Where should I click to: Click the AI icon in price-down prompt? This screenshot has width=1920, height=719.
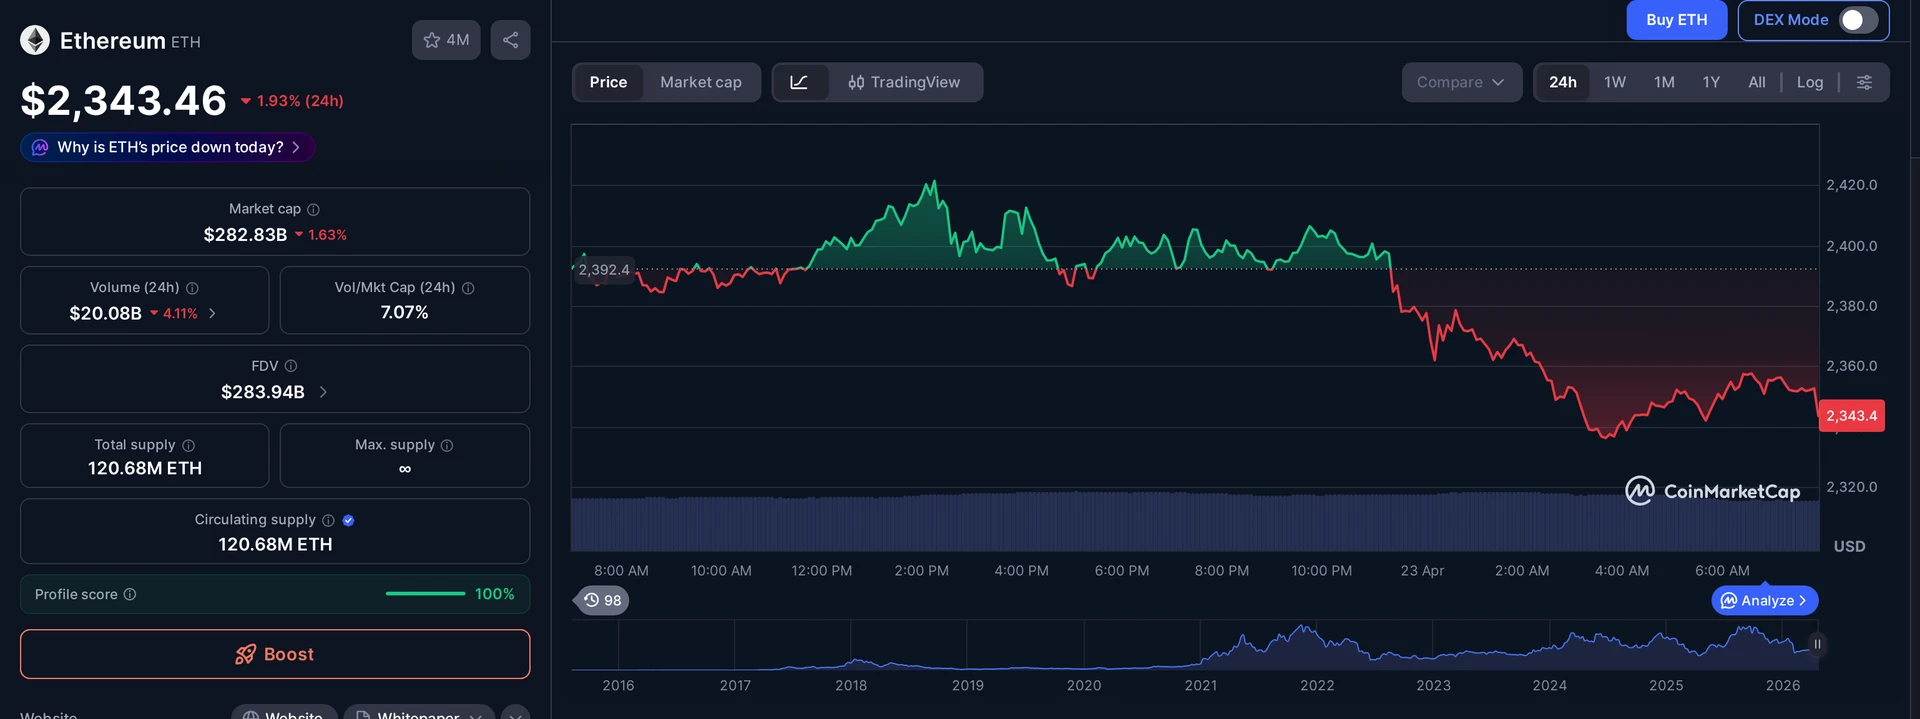(40, 147)
